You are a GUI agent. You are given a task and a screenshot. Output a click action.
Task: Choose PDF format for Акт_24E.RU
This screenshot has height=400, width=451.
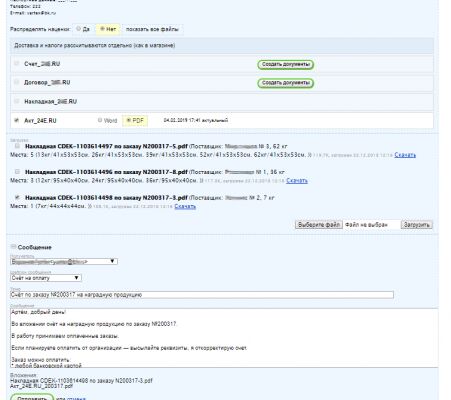tap(129, 120)
